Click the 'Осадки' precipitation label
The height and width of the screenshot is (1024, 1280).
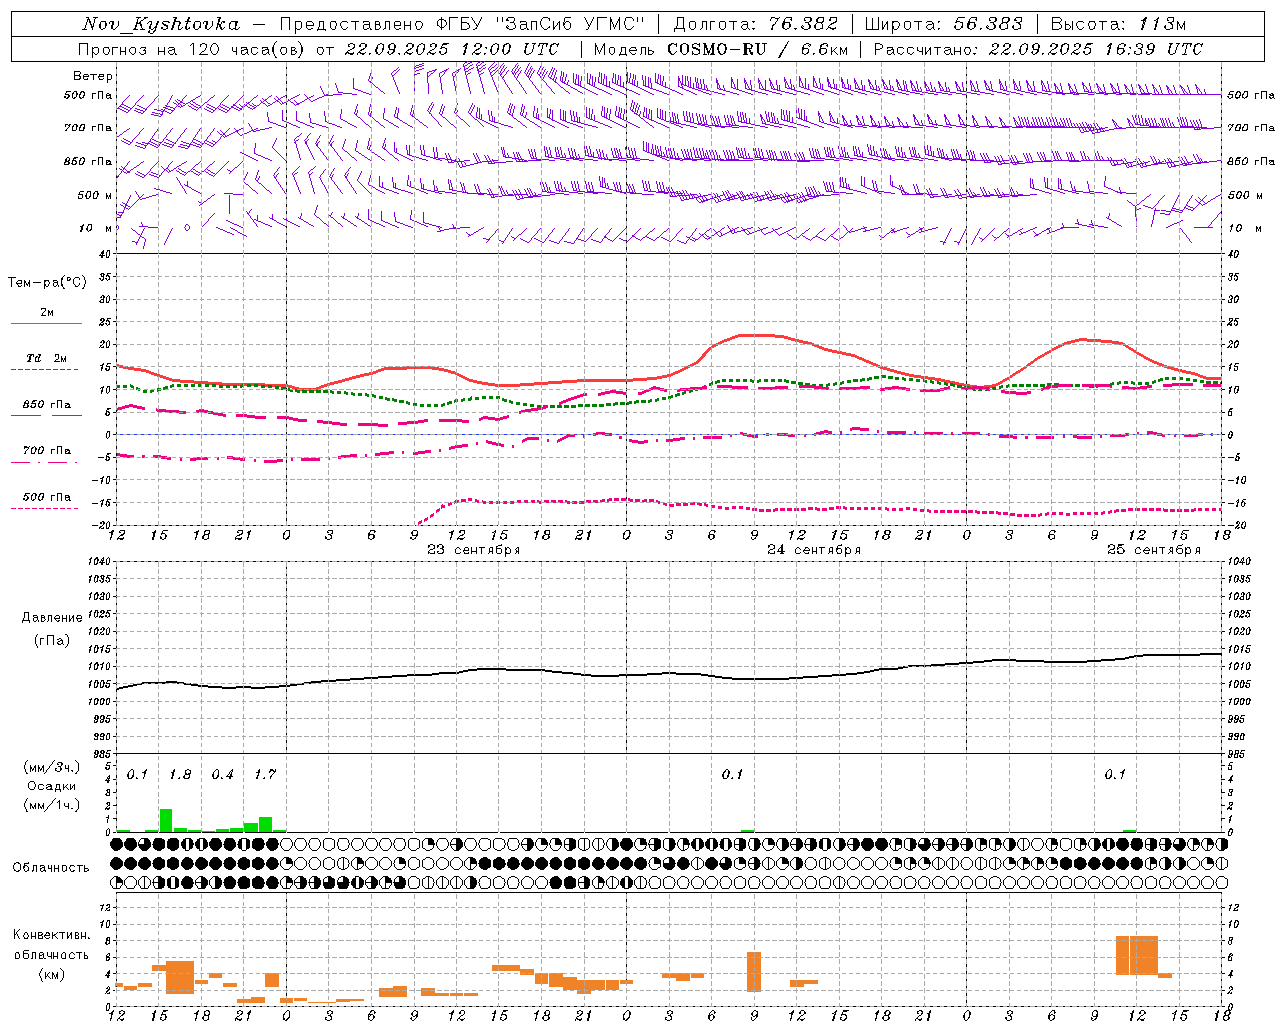click(51, 786)
